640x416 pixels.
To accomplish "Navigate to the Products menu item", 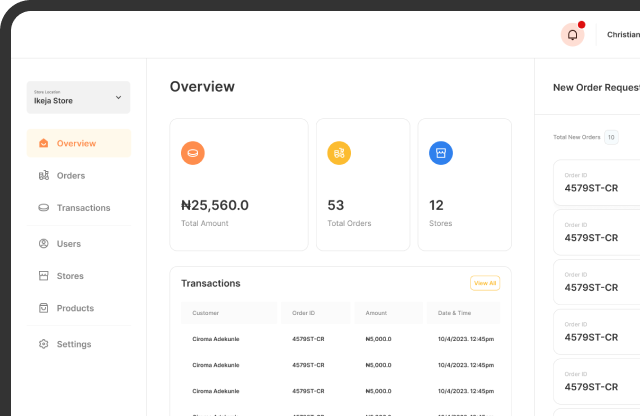I will coord(75,308).
